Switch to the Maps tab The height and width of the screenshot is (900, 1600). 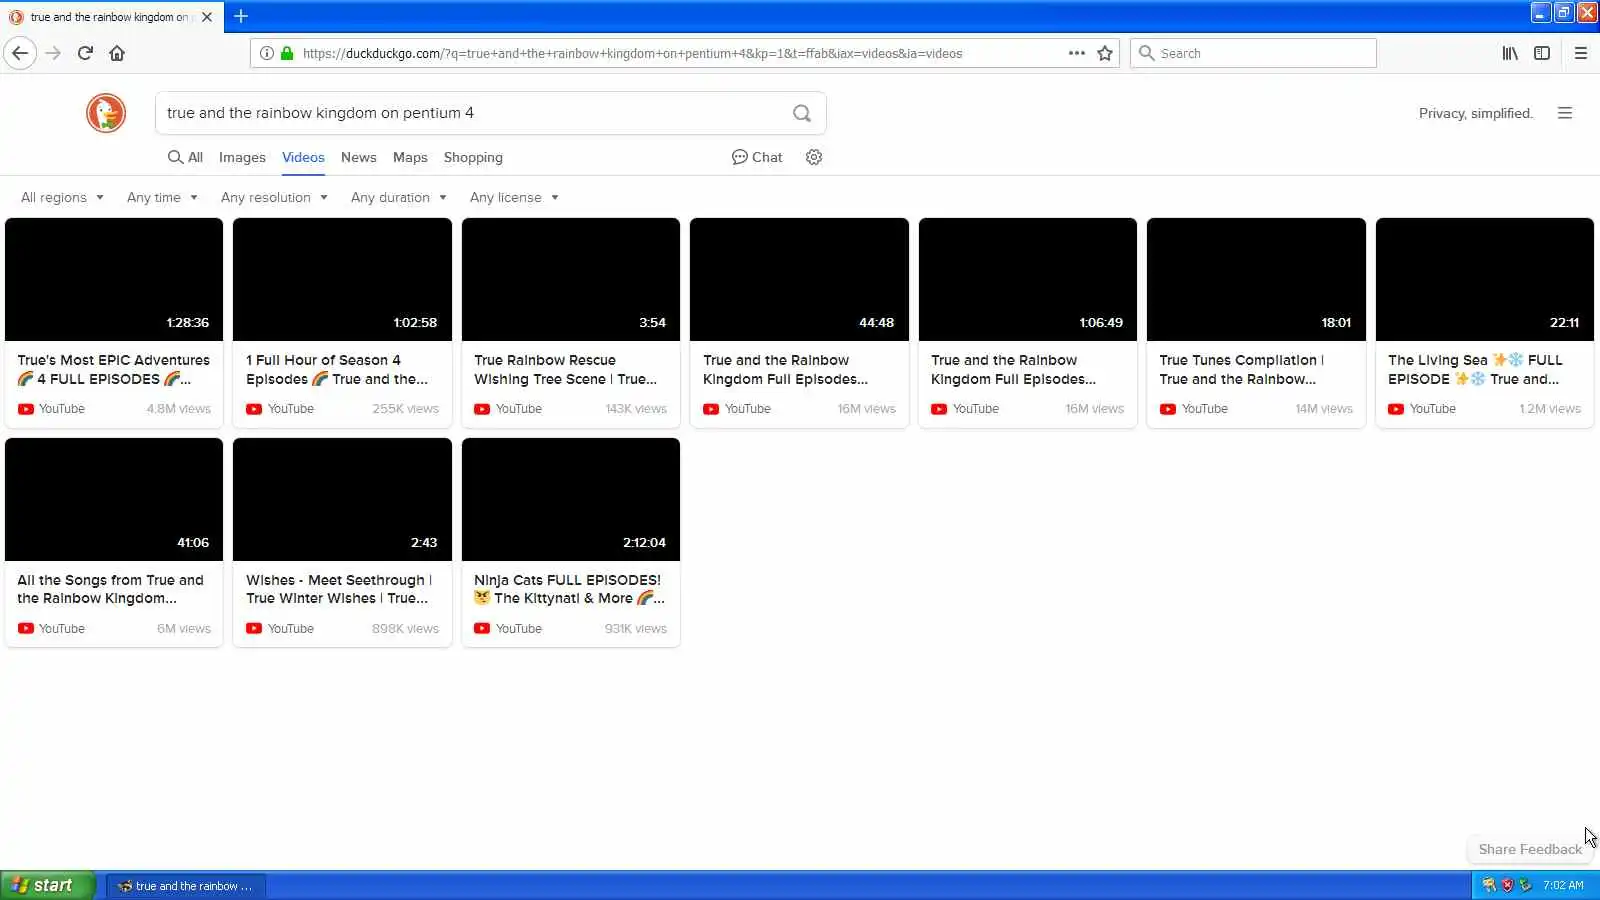click(x=410, y=157)
